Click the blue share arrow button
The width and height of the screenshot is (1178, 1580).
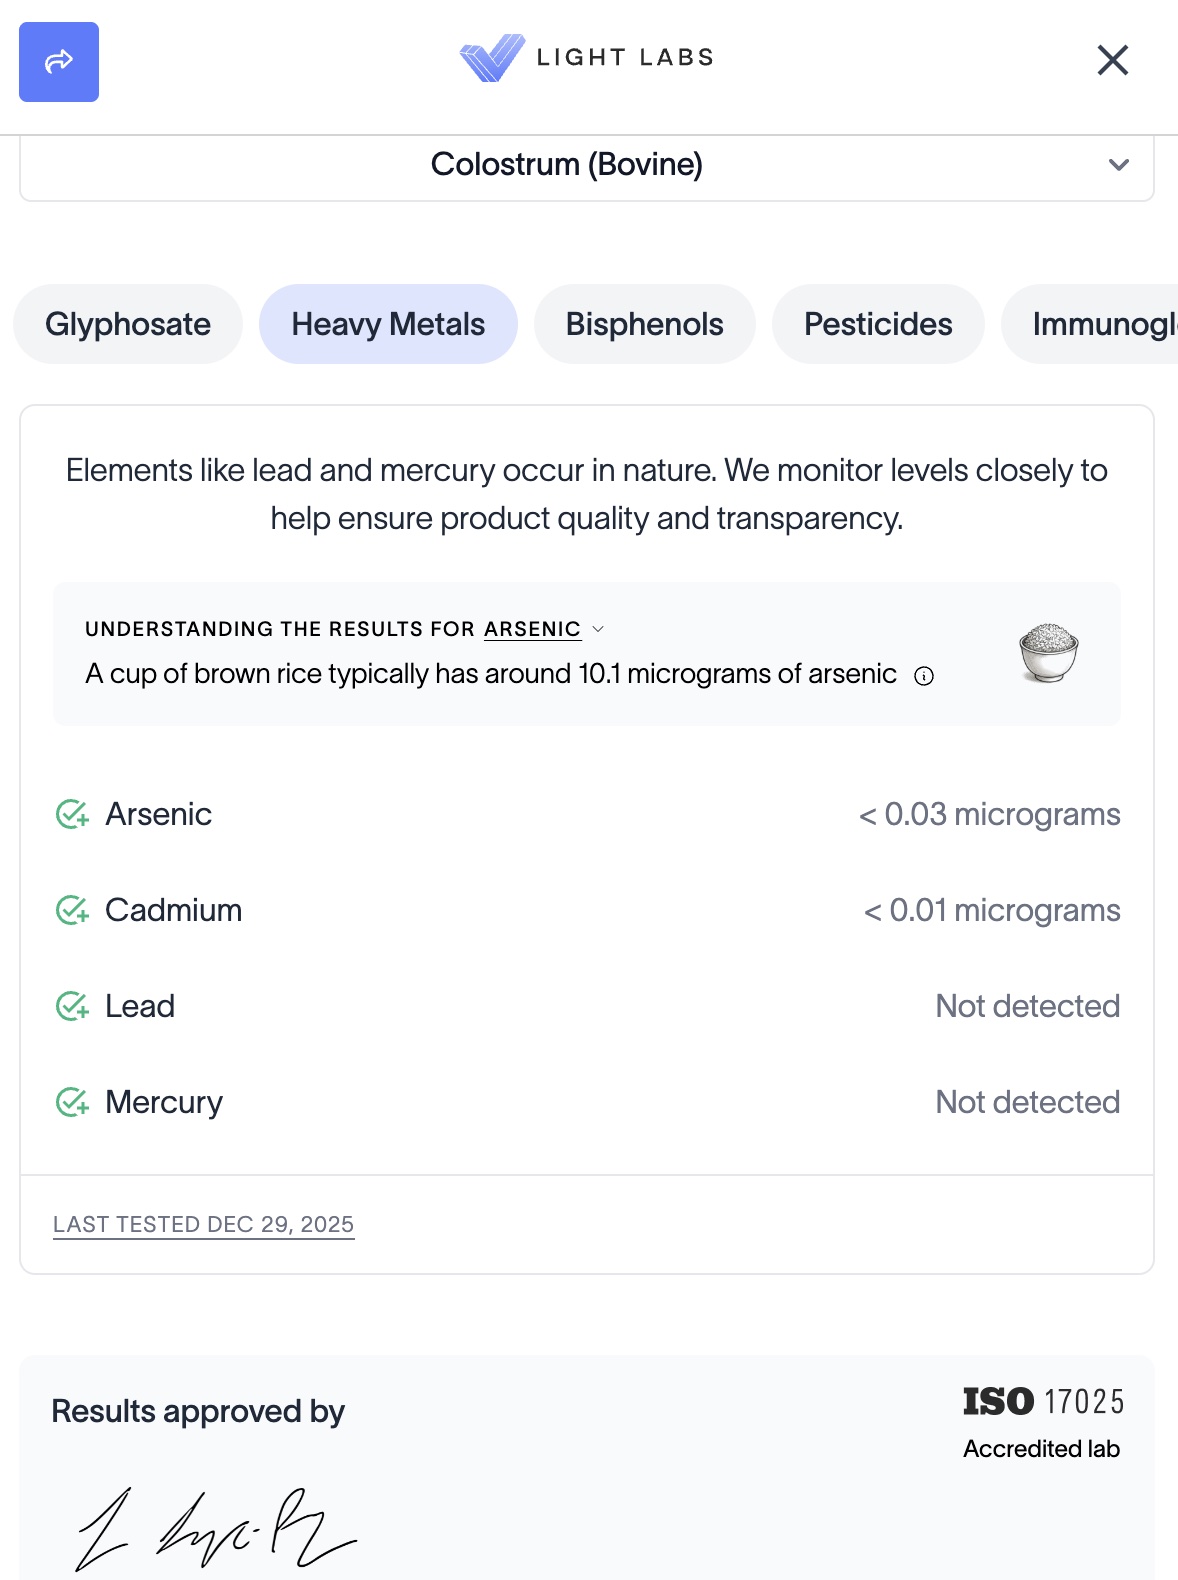coord(59,62)
